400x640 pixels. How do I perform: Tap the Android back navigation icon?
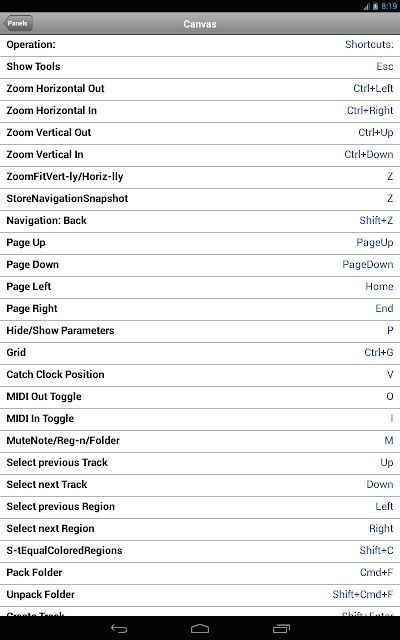(119, 629)
